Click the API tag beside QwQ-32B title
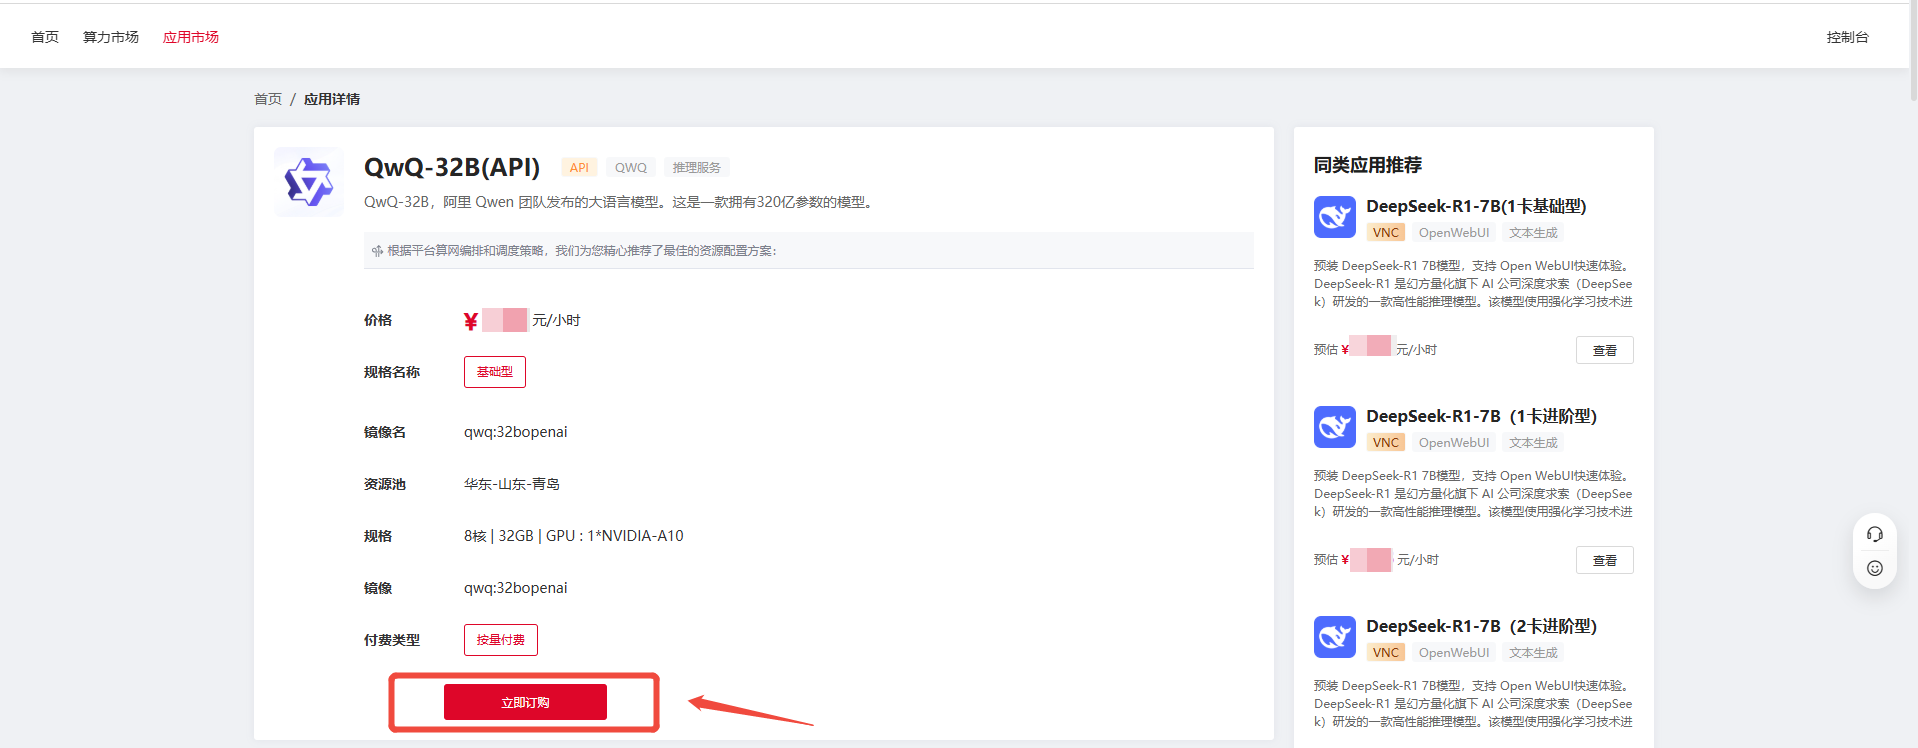1918x748 pixels. (579, 168)
